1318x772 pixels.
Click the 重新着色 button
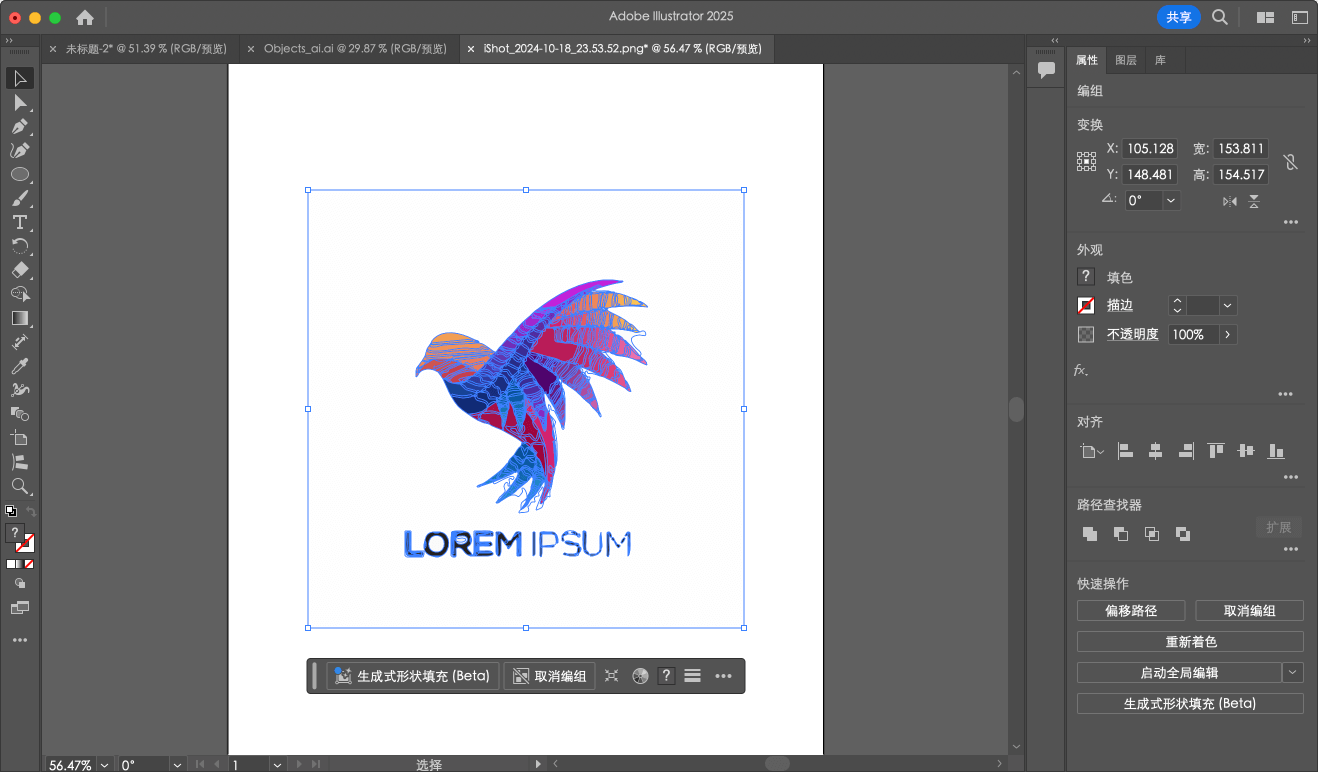tap(1189, 639)
